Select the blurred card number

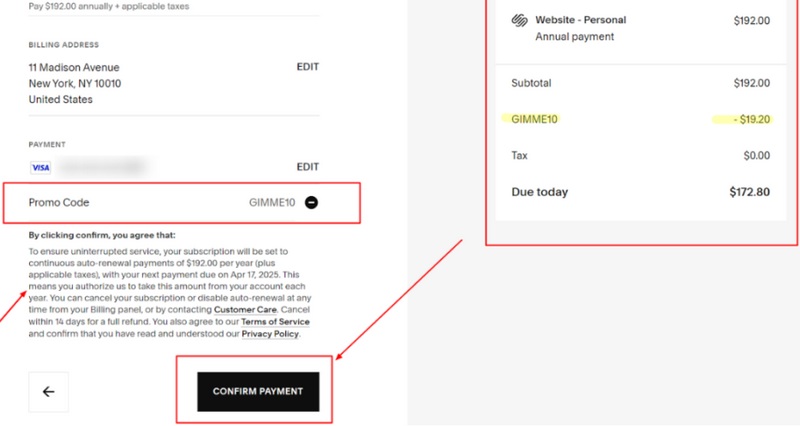100,167
